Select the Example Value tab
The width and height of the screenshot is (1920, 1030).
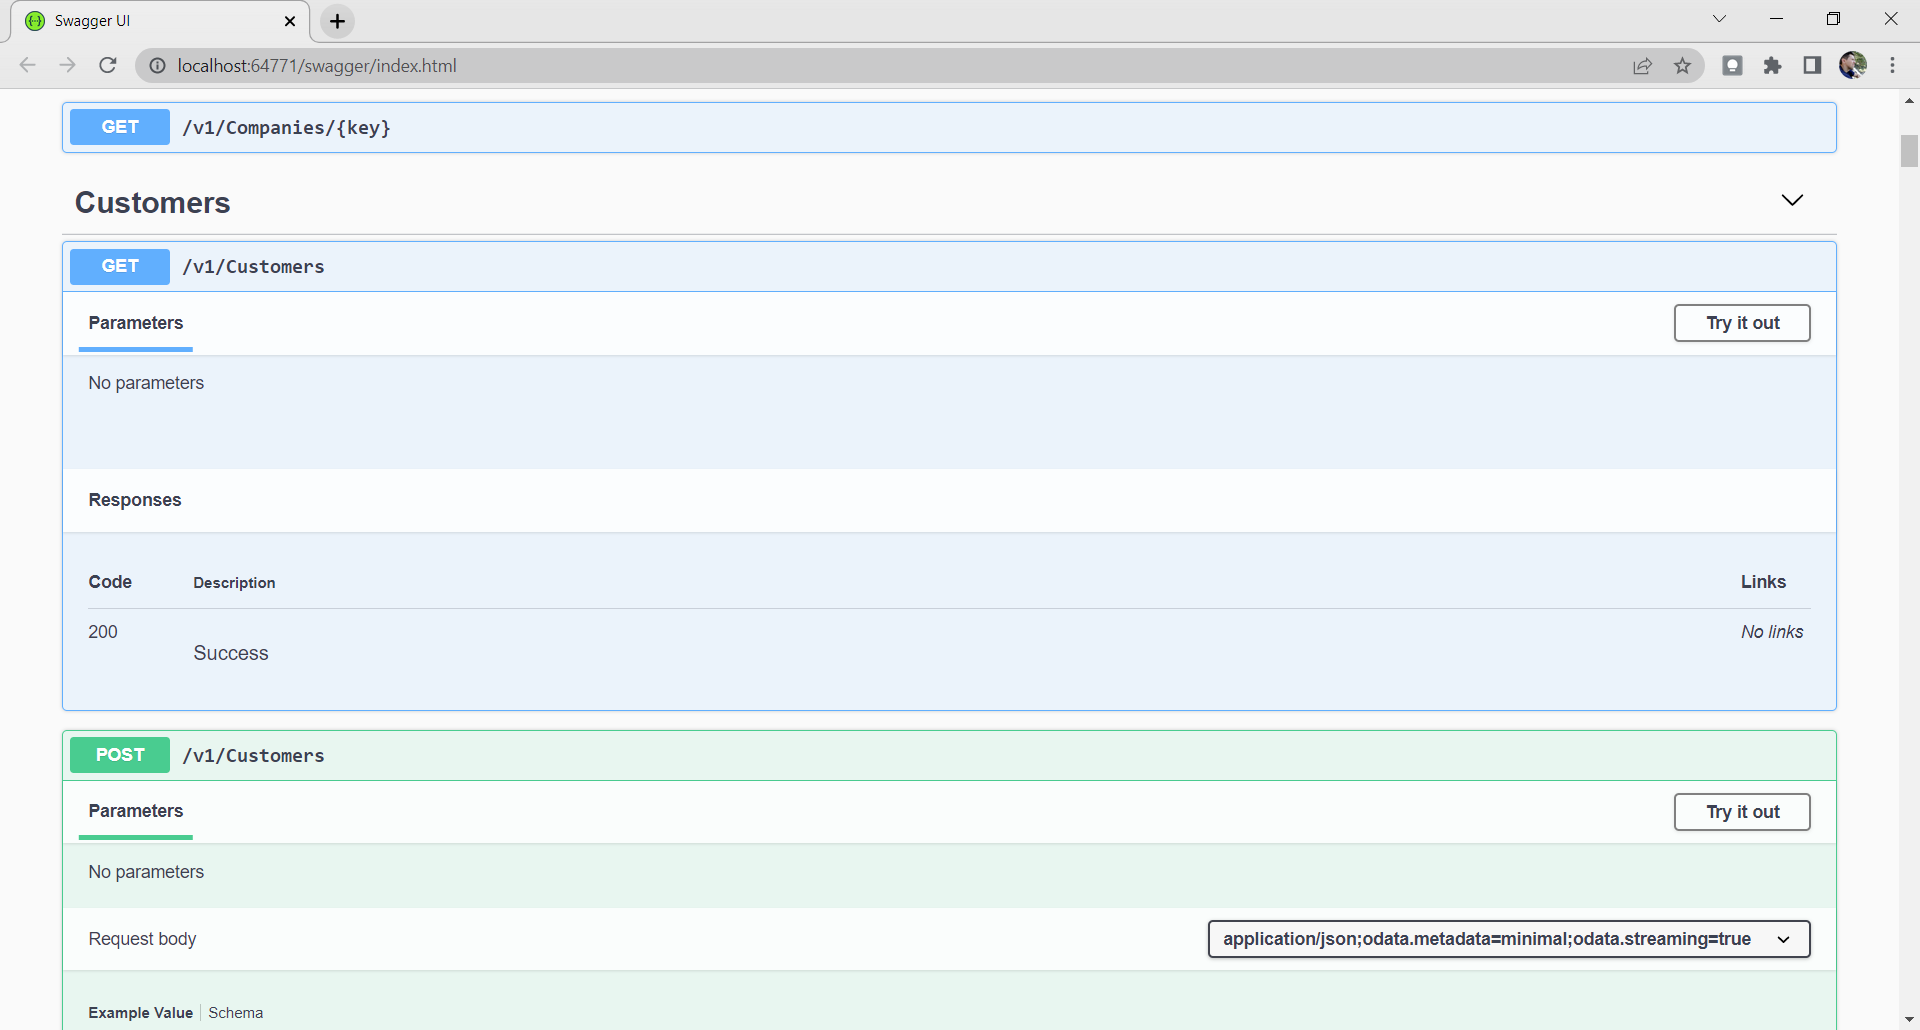click(x=139, y=1012)
